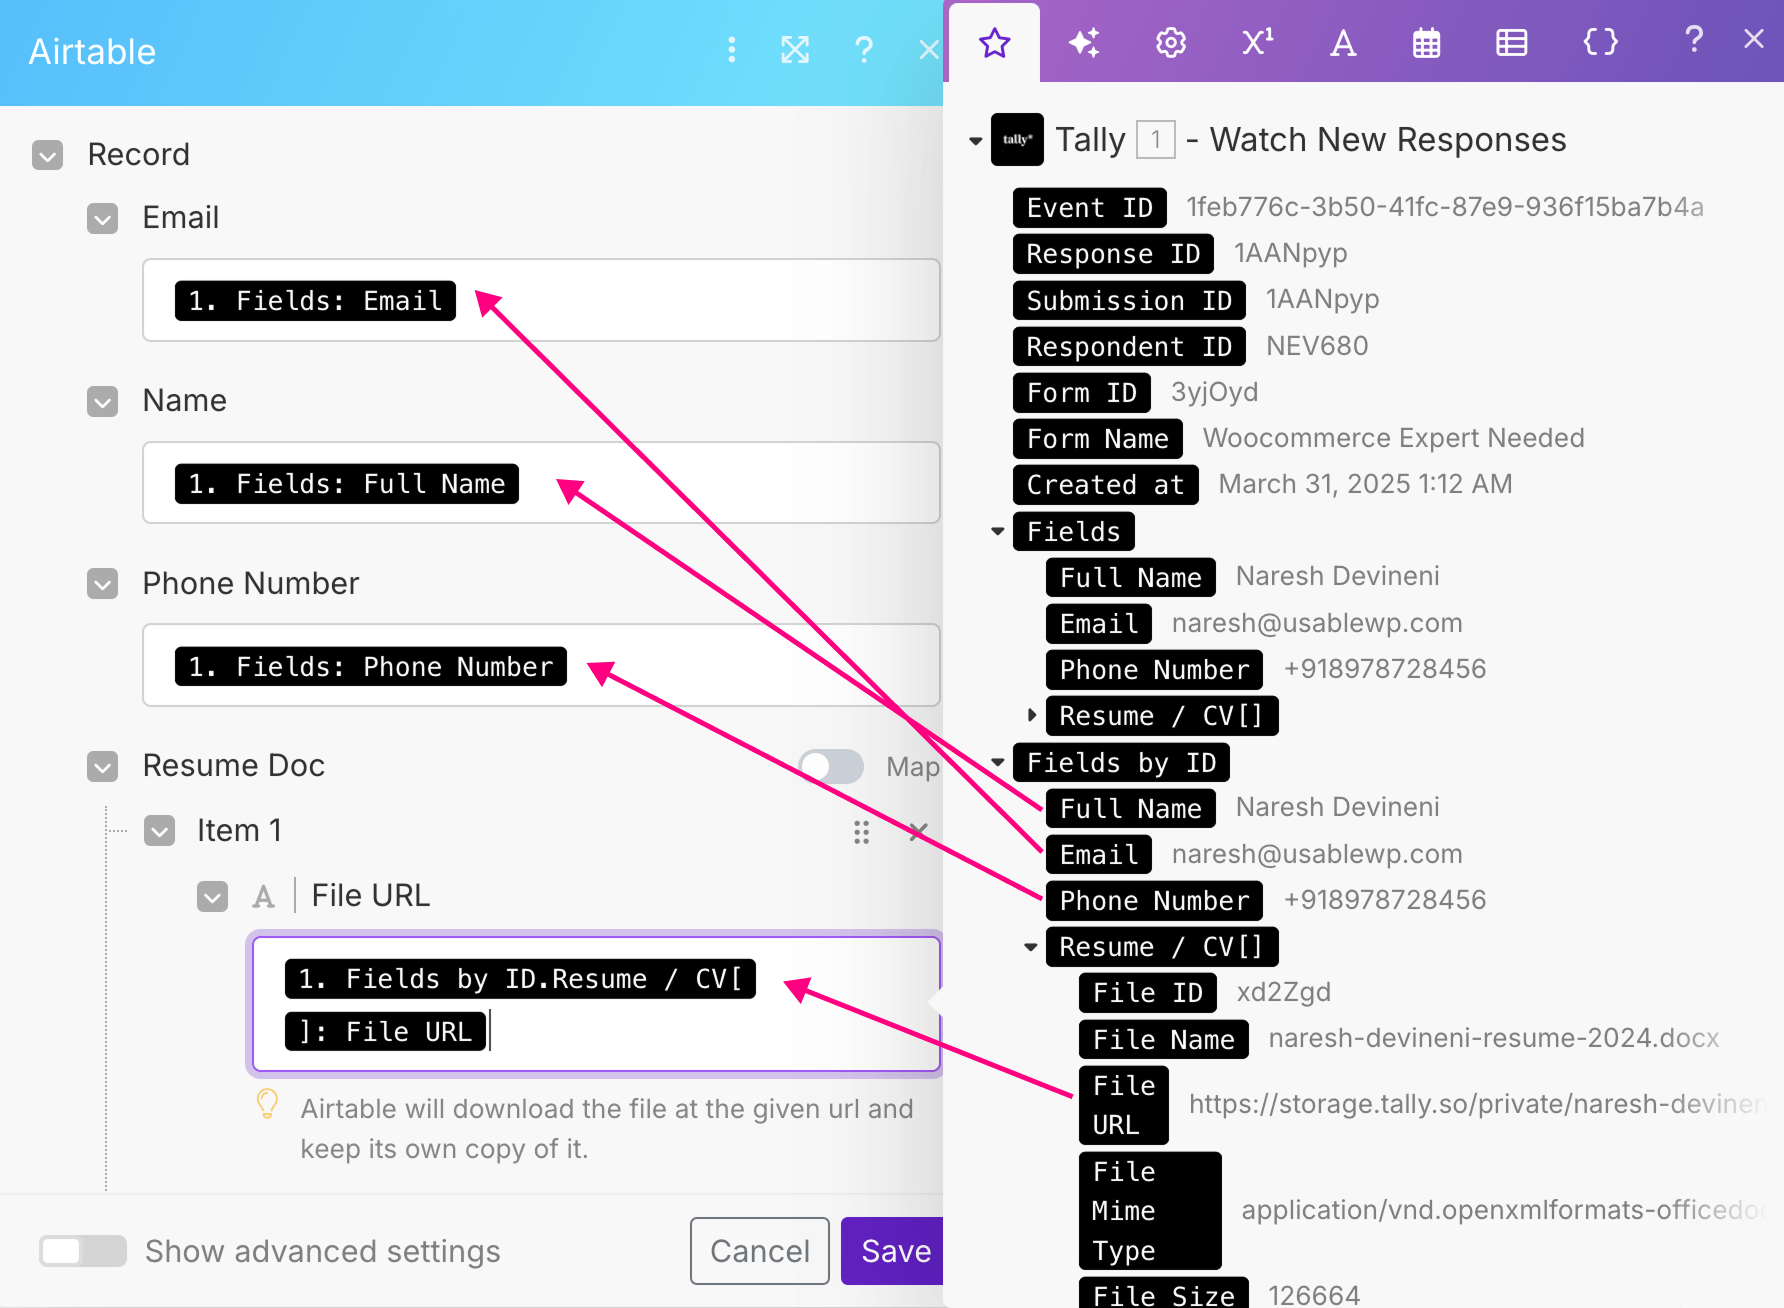The height and width of the screenshot is (1308, 1784).
Task: Collapse the File URL field
Action: pos(212,896)
